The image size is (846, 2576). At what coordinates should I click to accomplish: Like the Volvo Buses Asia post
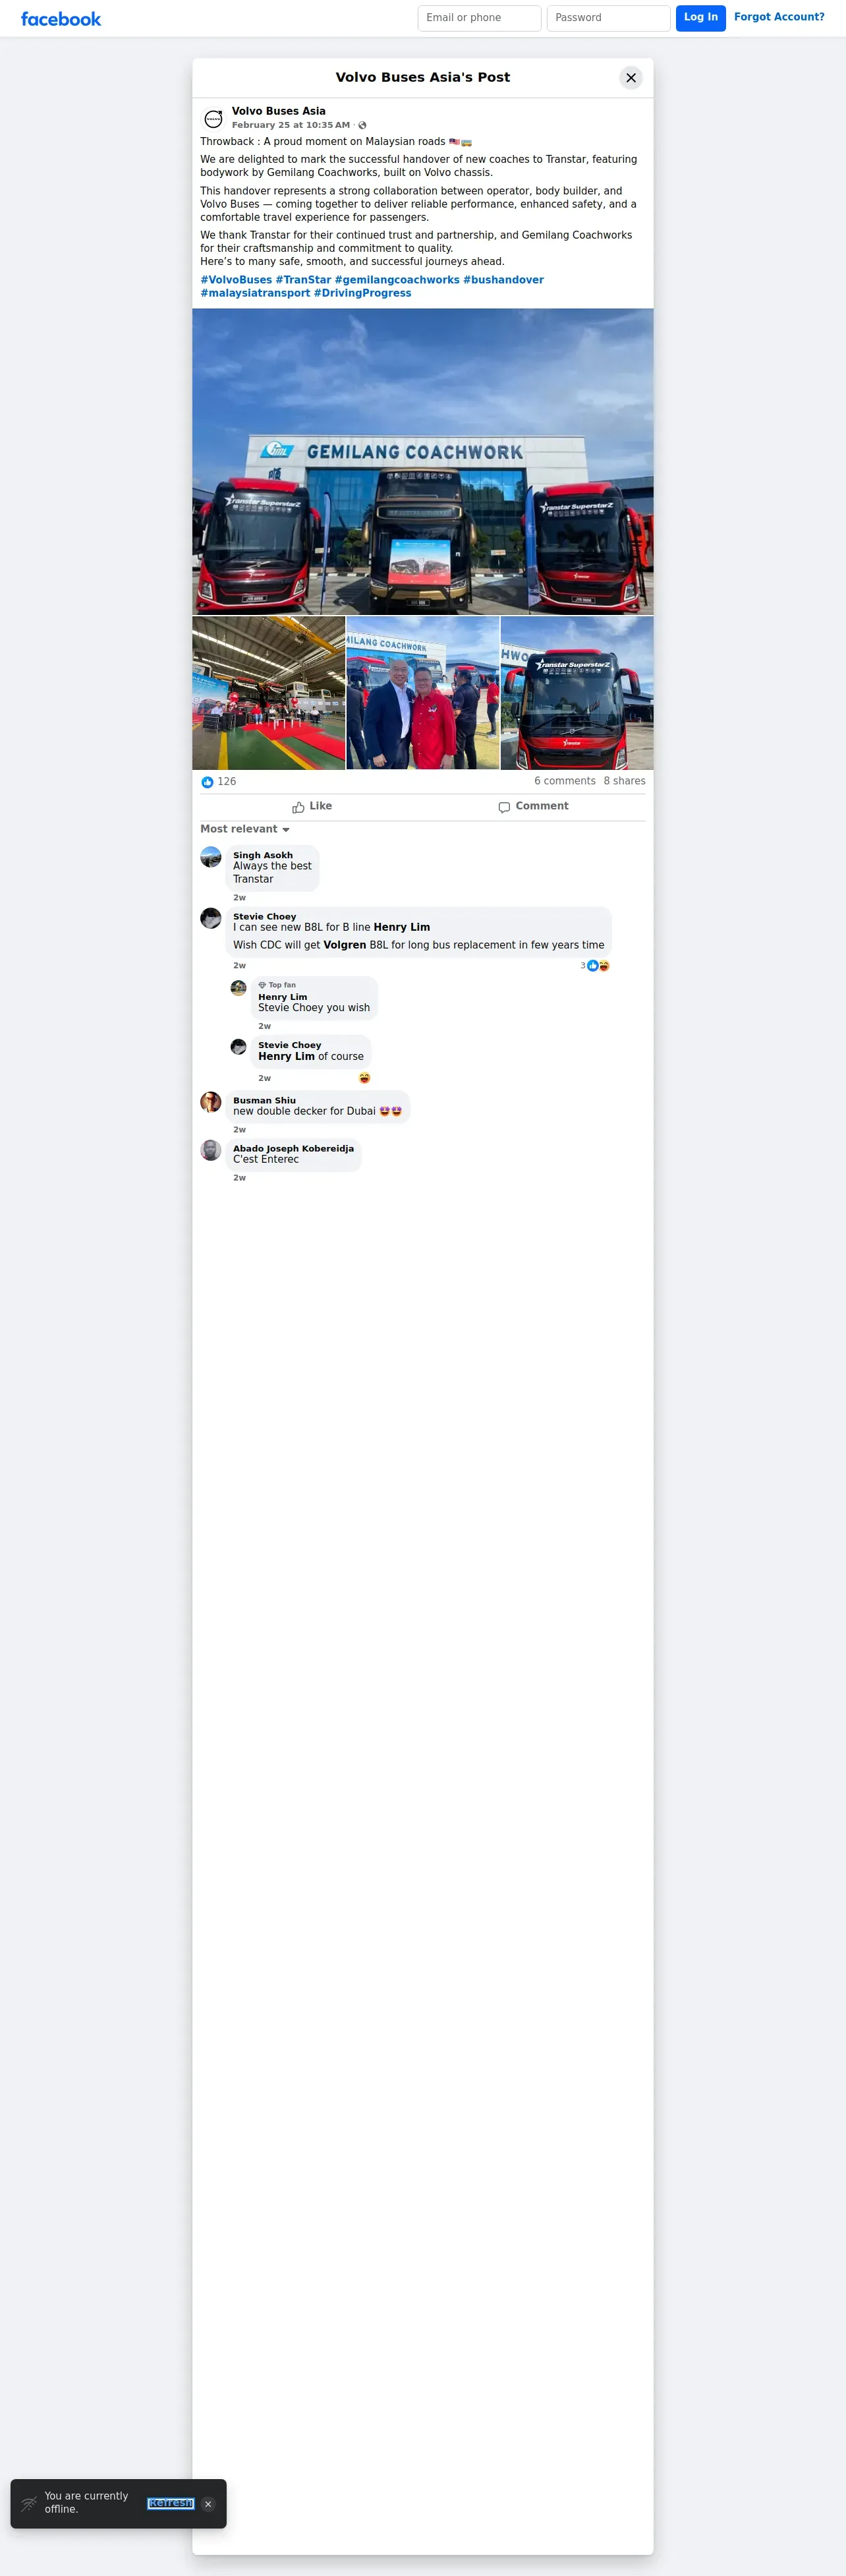coord(312,806)
